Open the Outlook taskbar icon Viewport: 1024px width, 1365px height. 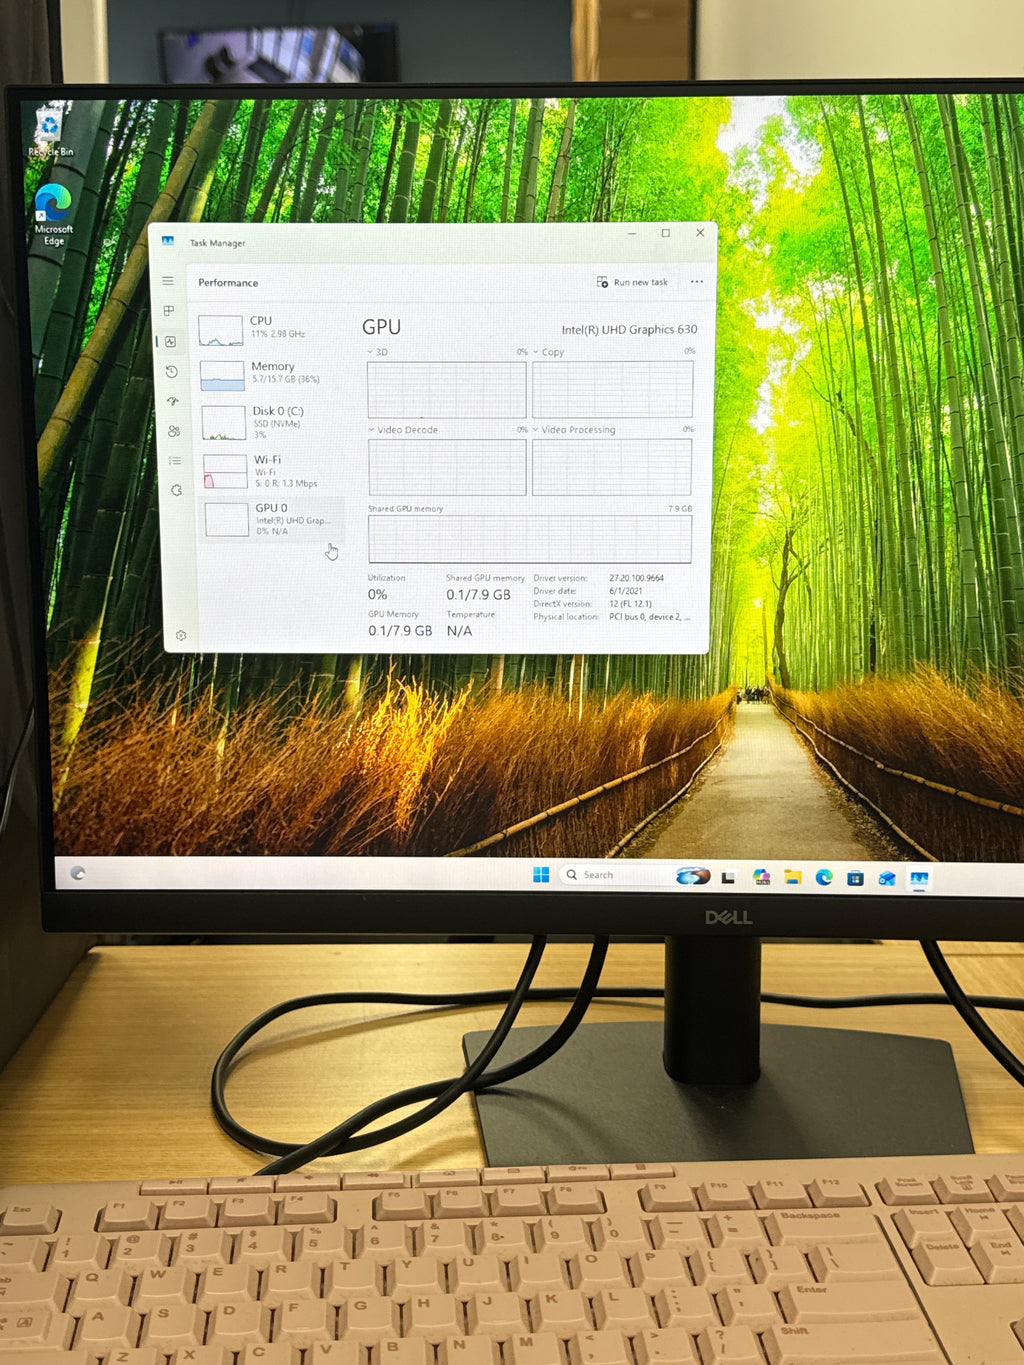pos(887,878)
